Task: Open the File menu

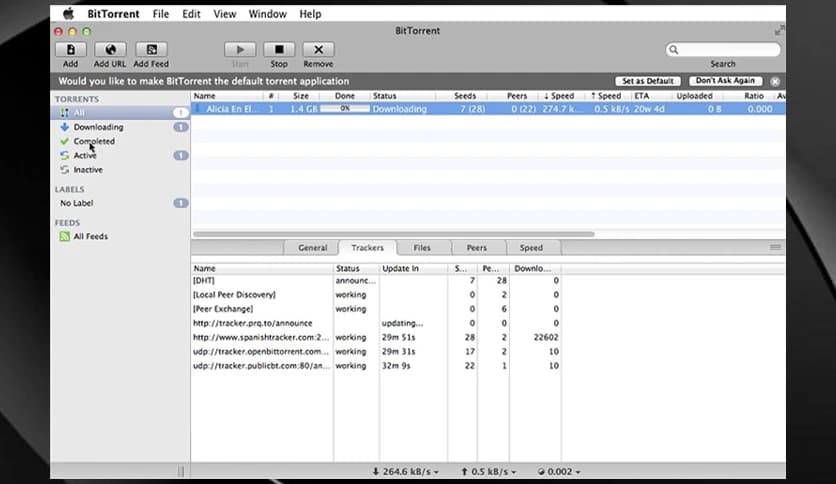Action: click(160, 14)
